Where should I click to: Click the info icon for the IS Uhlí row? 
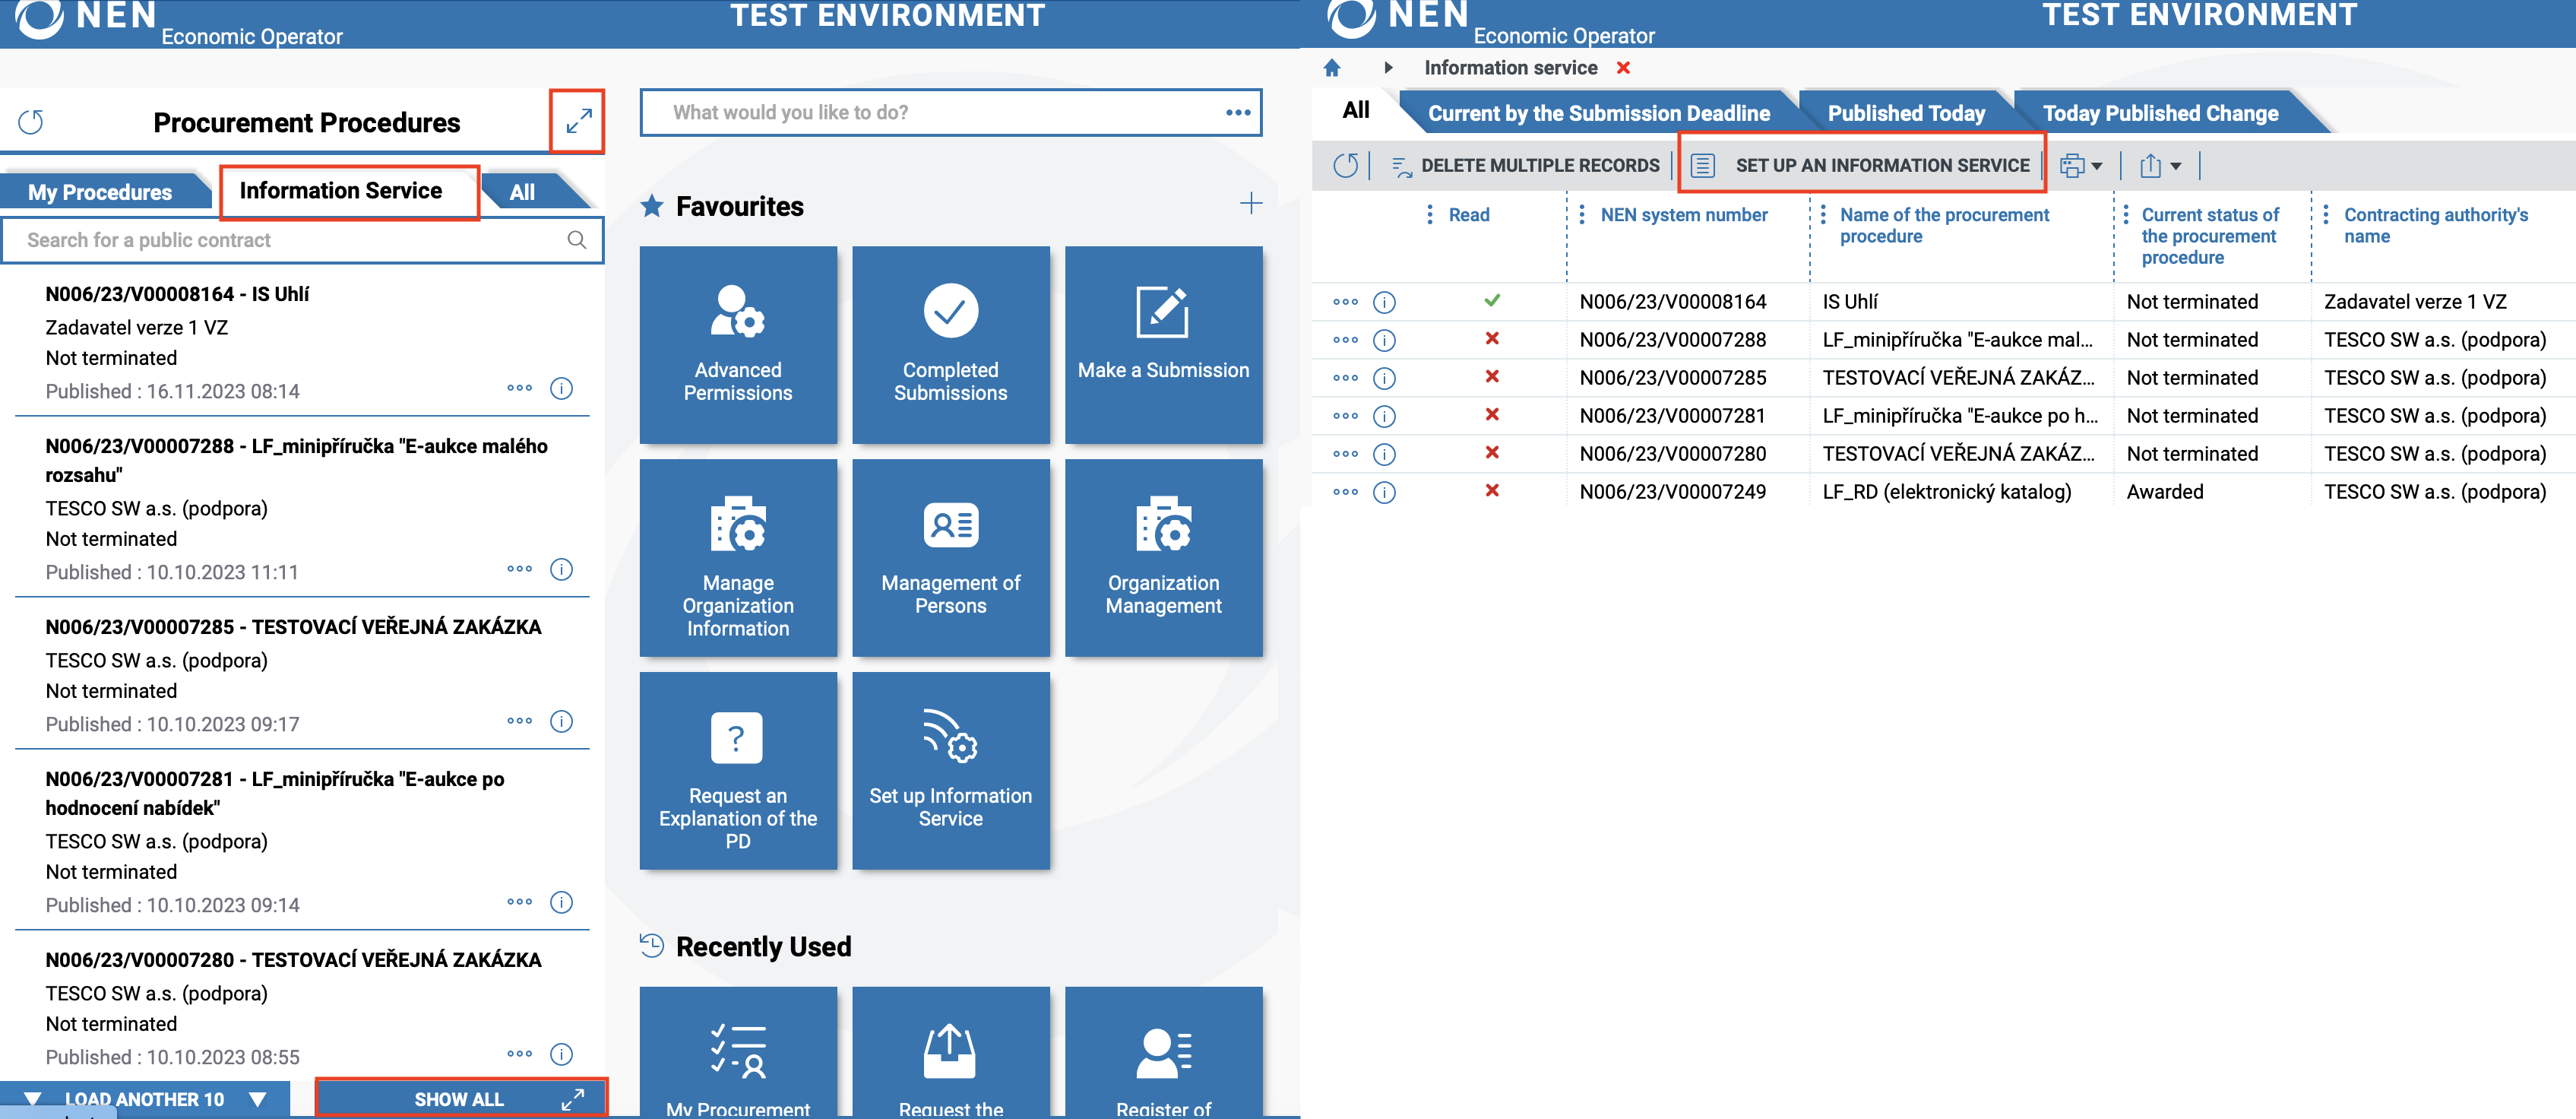click(1384, 302)
